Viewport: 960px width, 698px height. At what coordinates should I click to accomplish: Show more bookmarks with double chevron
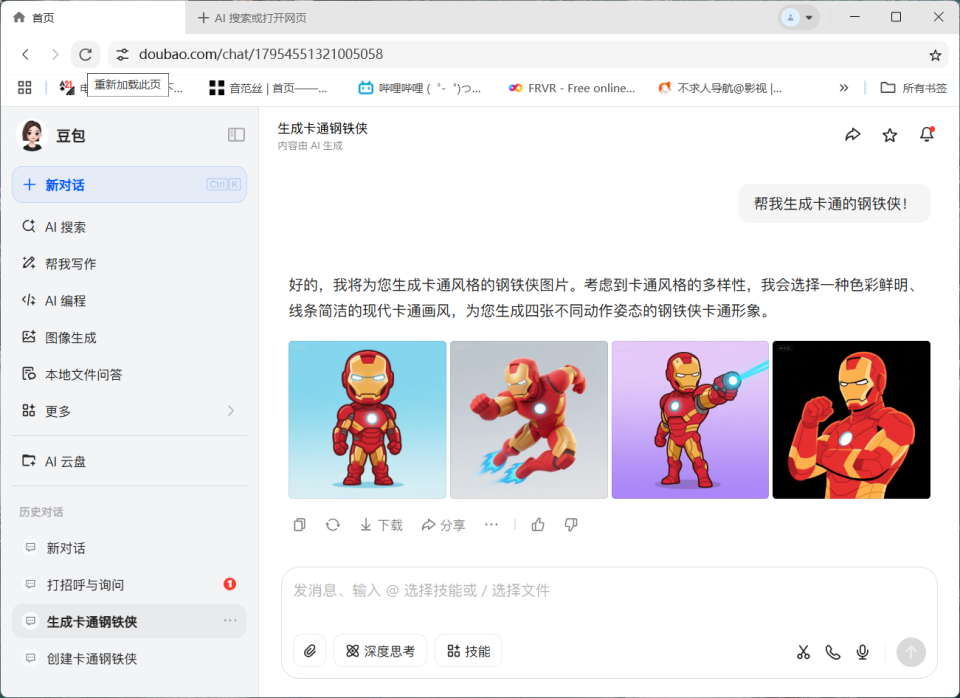pos(844,88)
